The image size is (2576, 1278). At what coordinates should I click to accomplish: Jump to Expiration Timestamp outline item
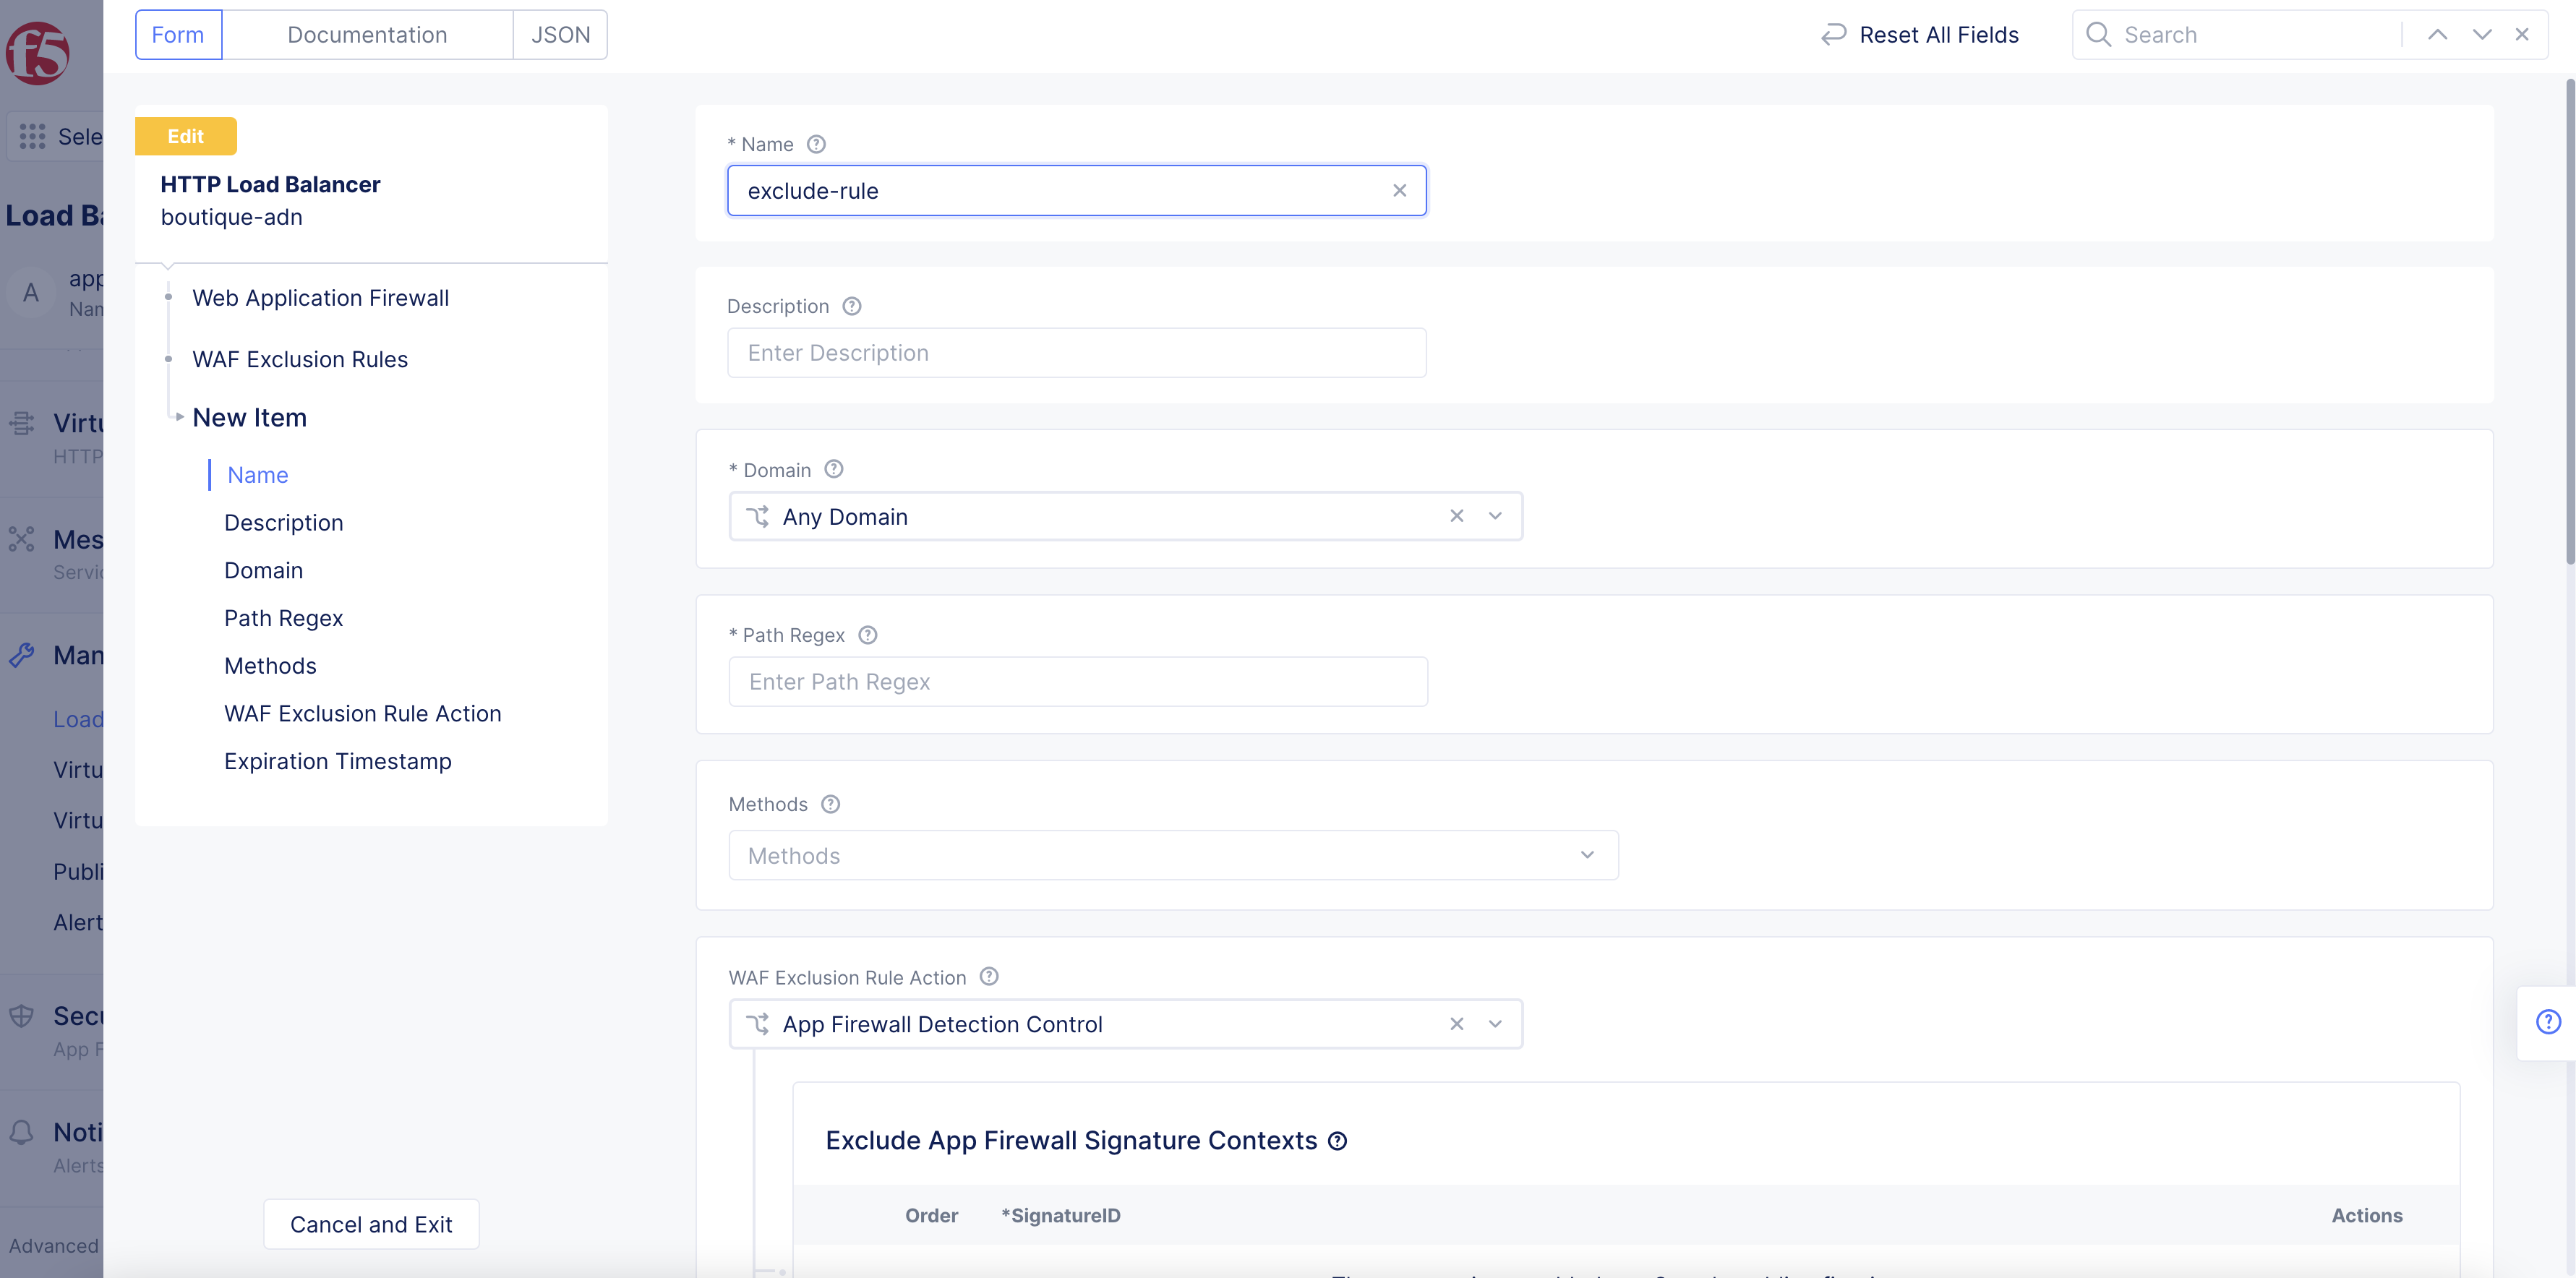pos(337,761)
